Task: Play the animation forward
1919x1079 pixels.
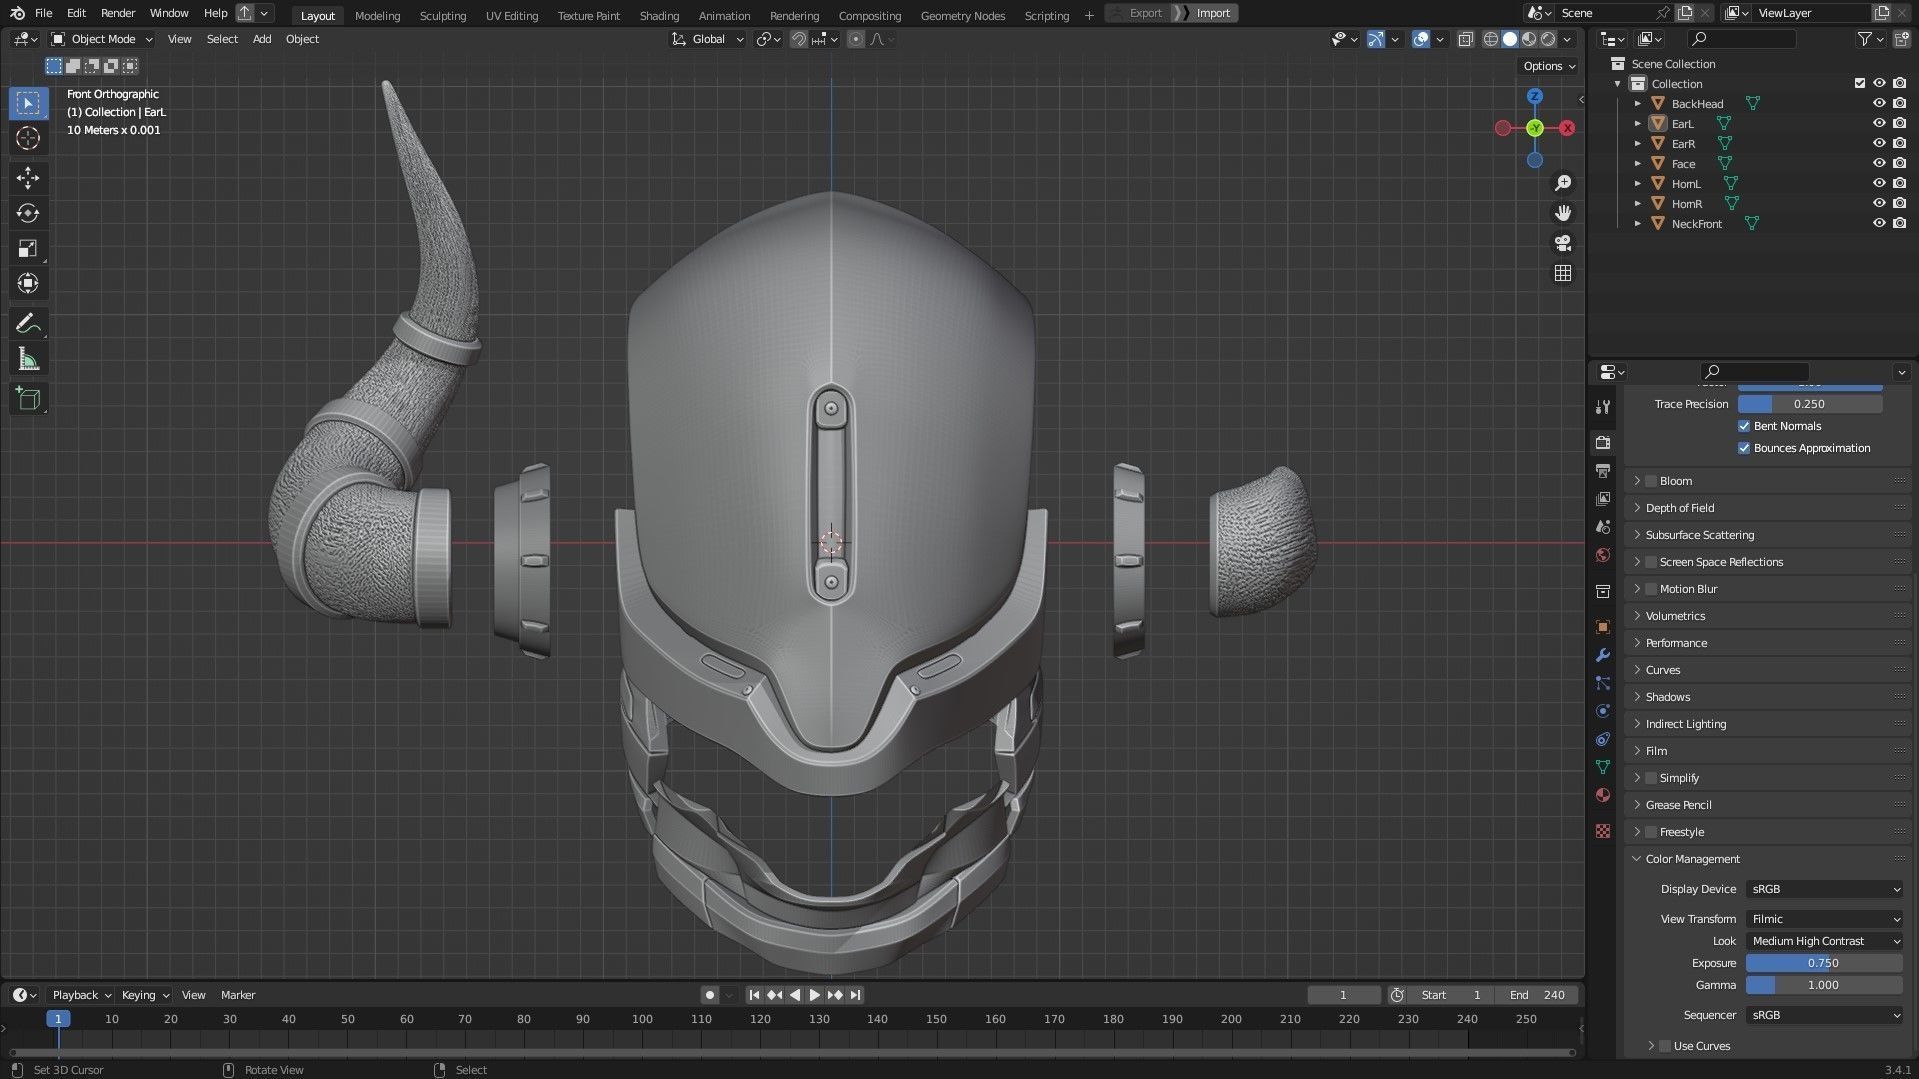Action: [814, 995]
